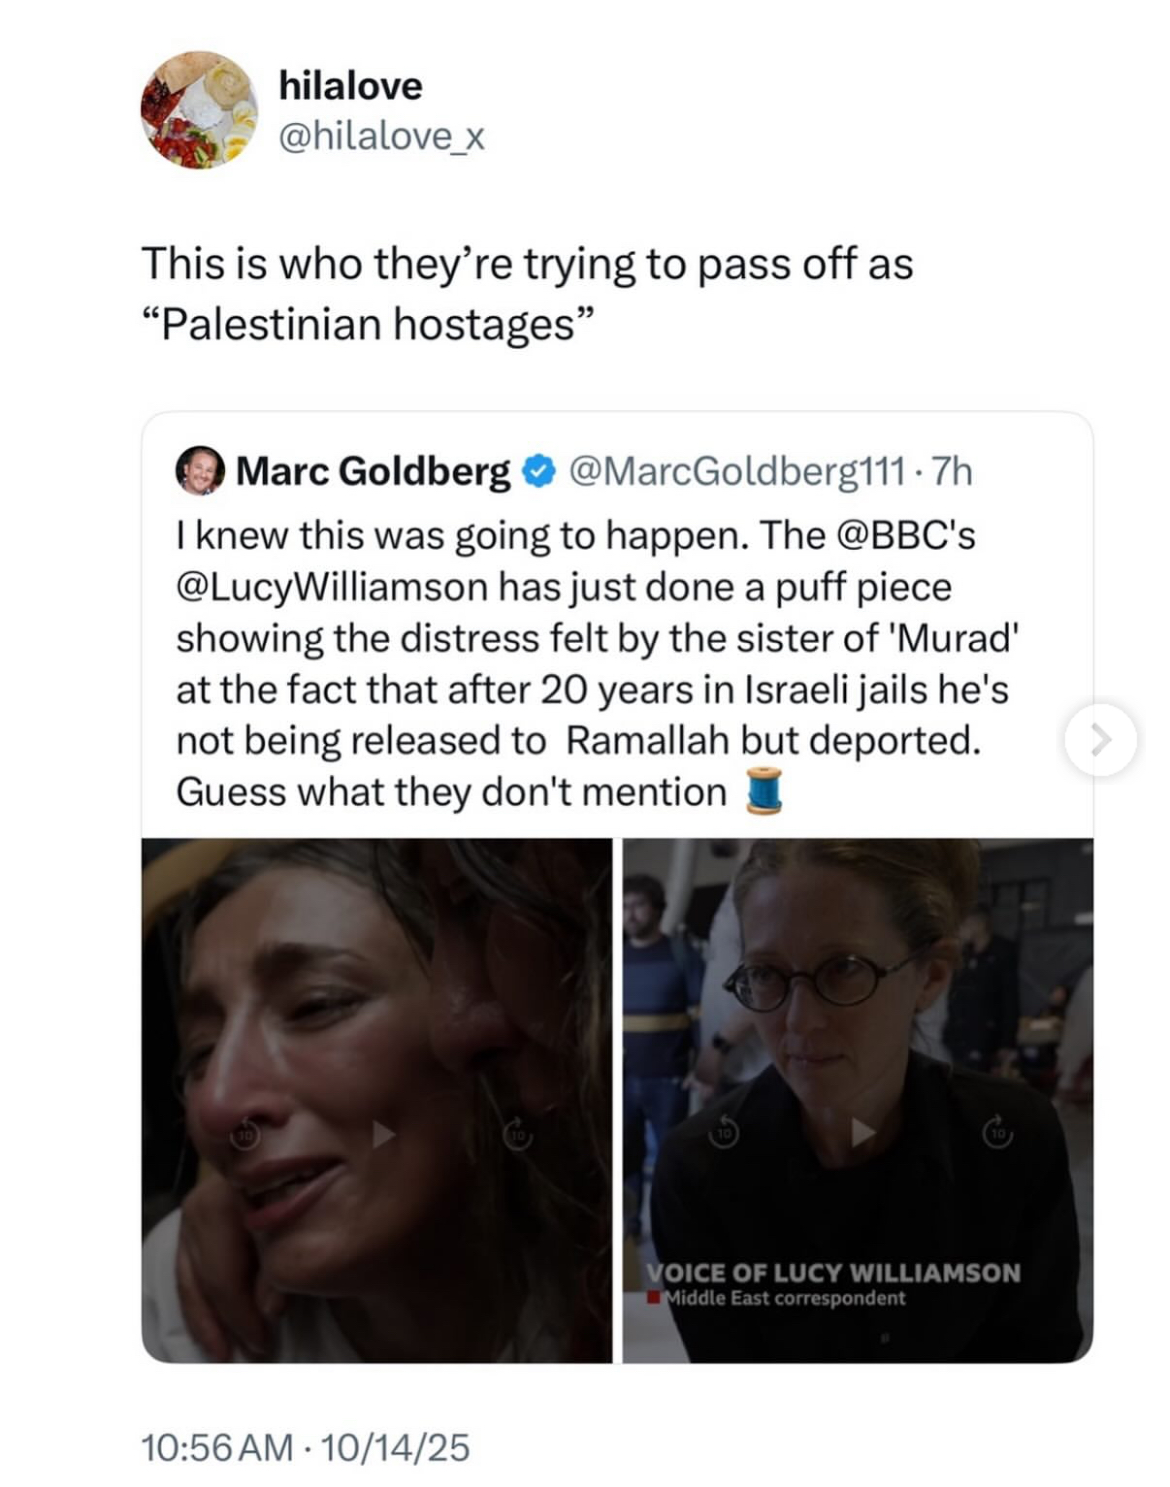Open hilalove's profile avatar
This screenshot has height=1487, width=1170.
click(199, 110)
